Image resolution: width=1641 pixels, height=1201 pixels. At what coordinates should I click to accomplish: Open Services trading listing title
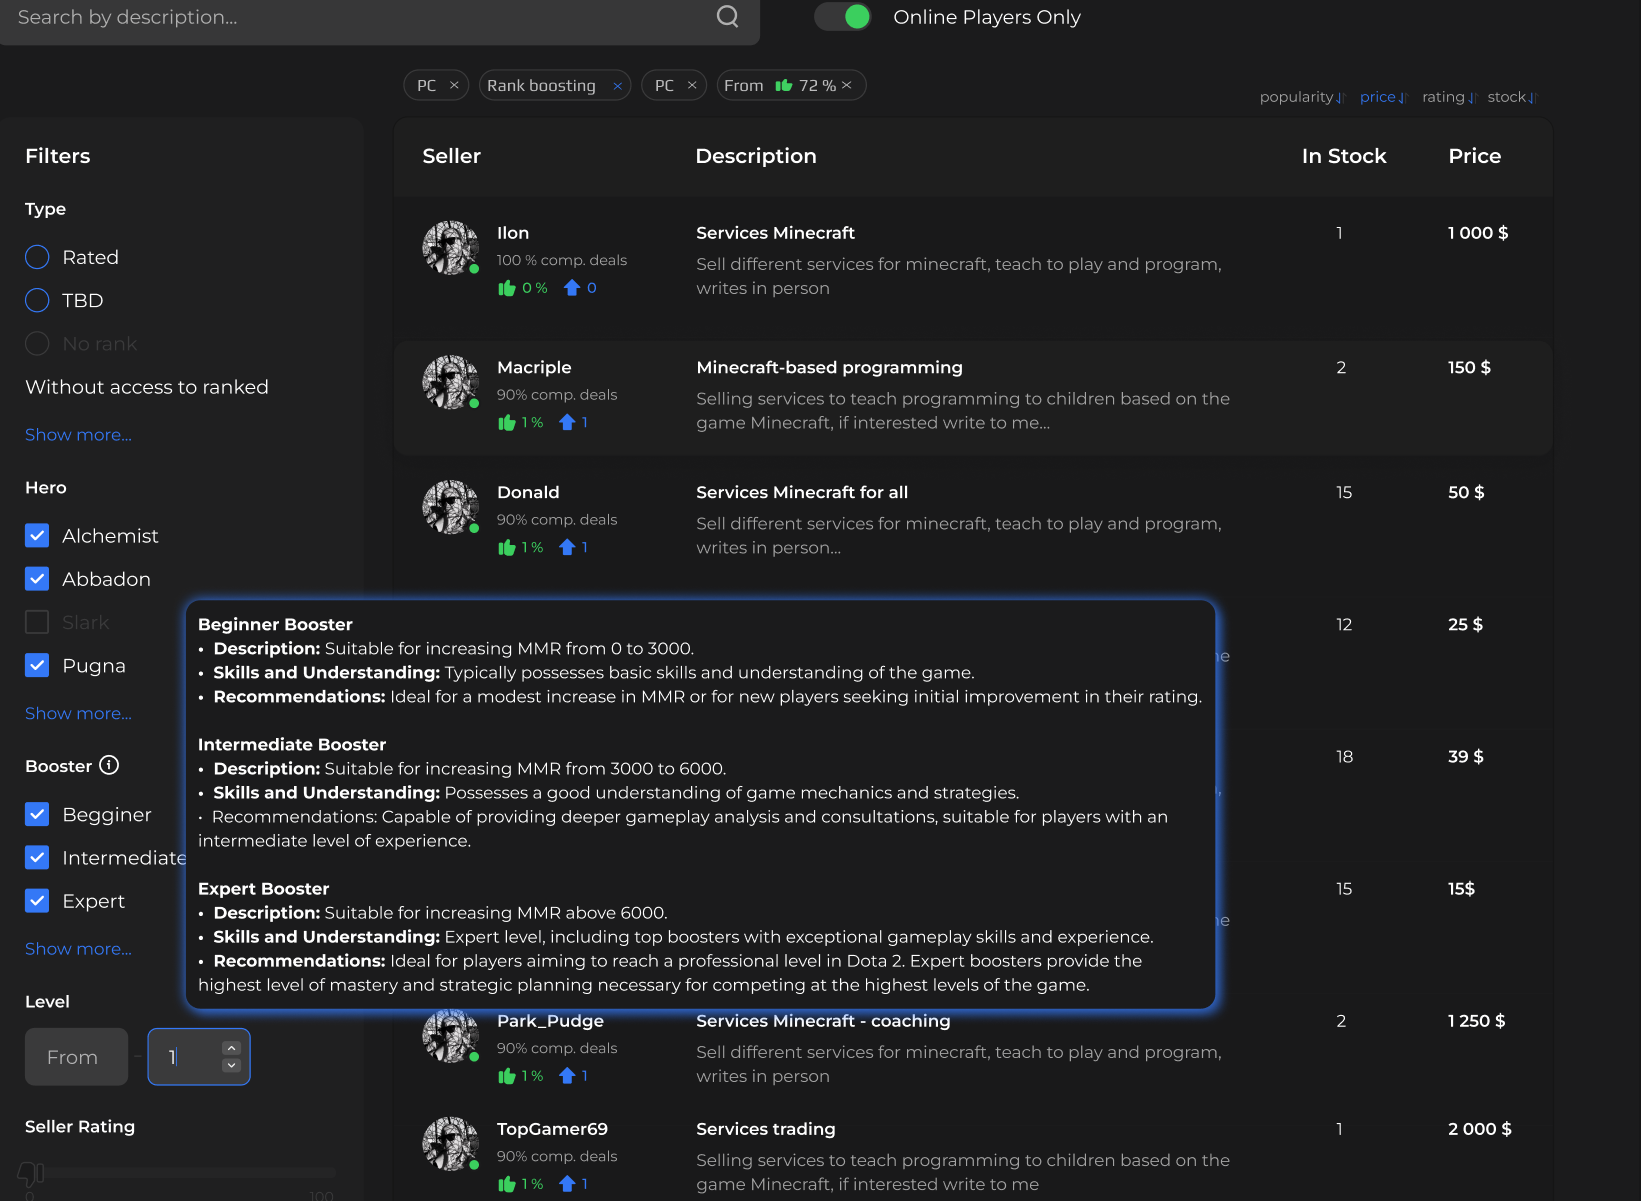coord(766,1129)
